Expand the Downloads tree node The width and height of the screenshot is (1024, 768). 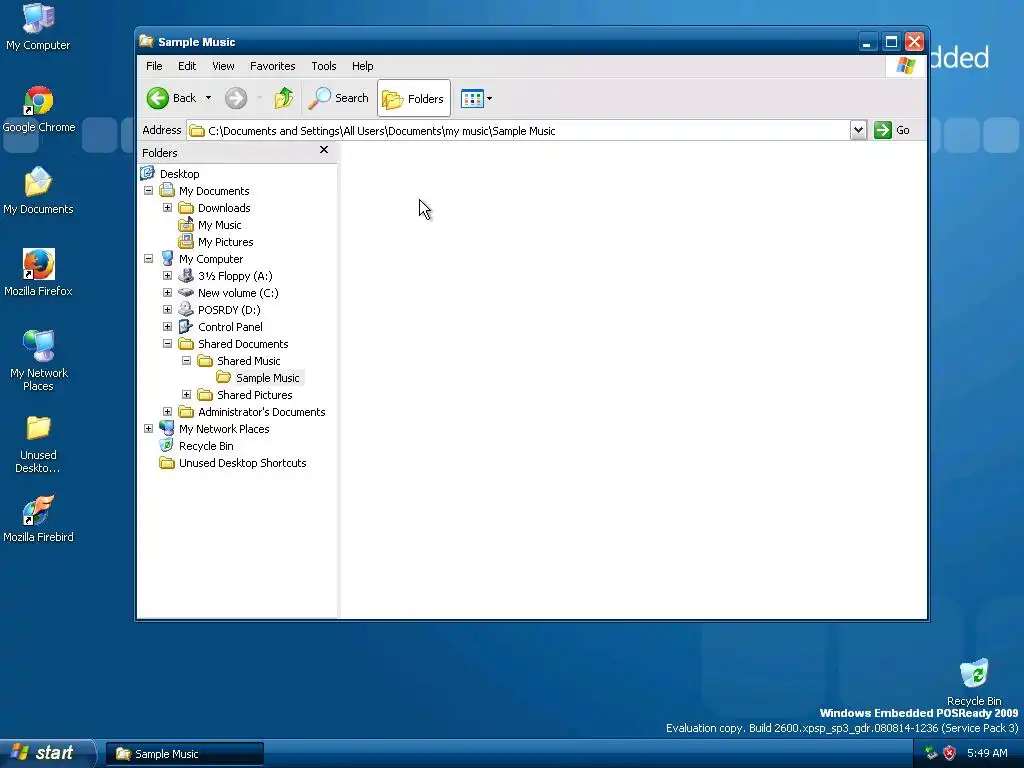(x=167, y=208)
